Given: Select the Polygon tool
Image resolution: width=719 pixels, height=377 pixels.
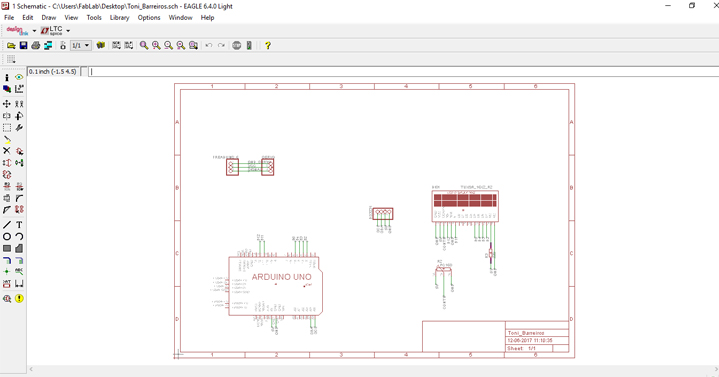Looking at the screenshot, I should 19,249.
